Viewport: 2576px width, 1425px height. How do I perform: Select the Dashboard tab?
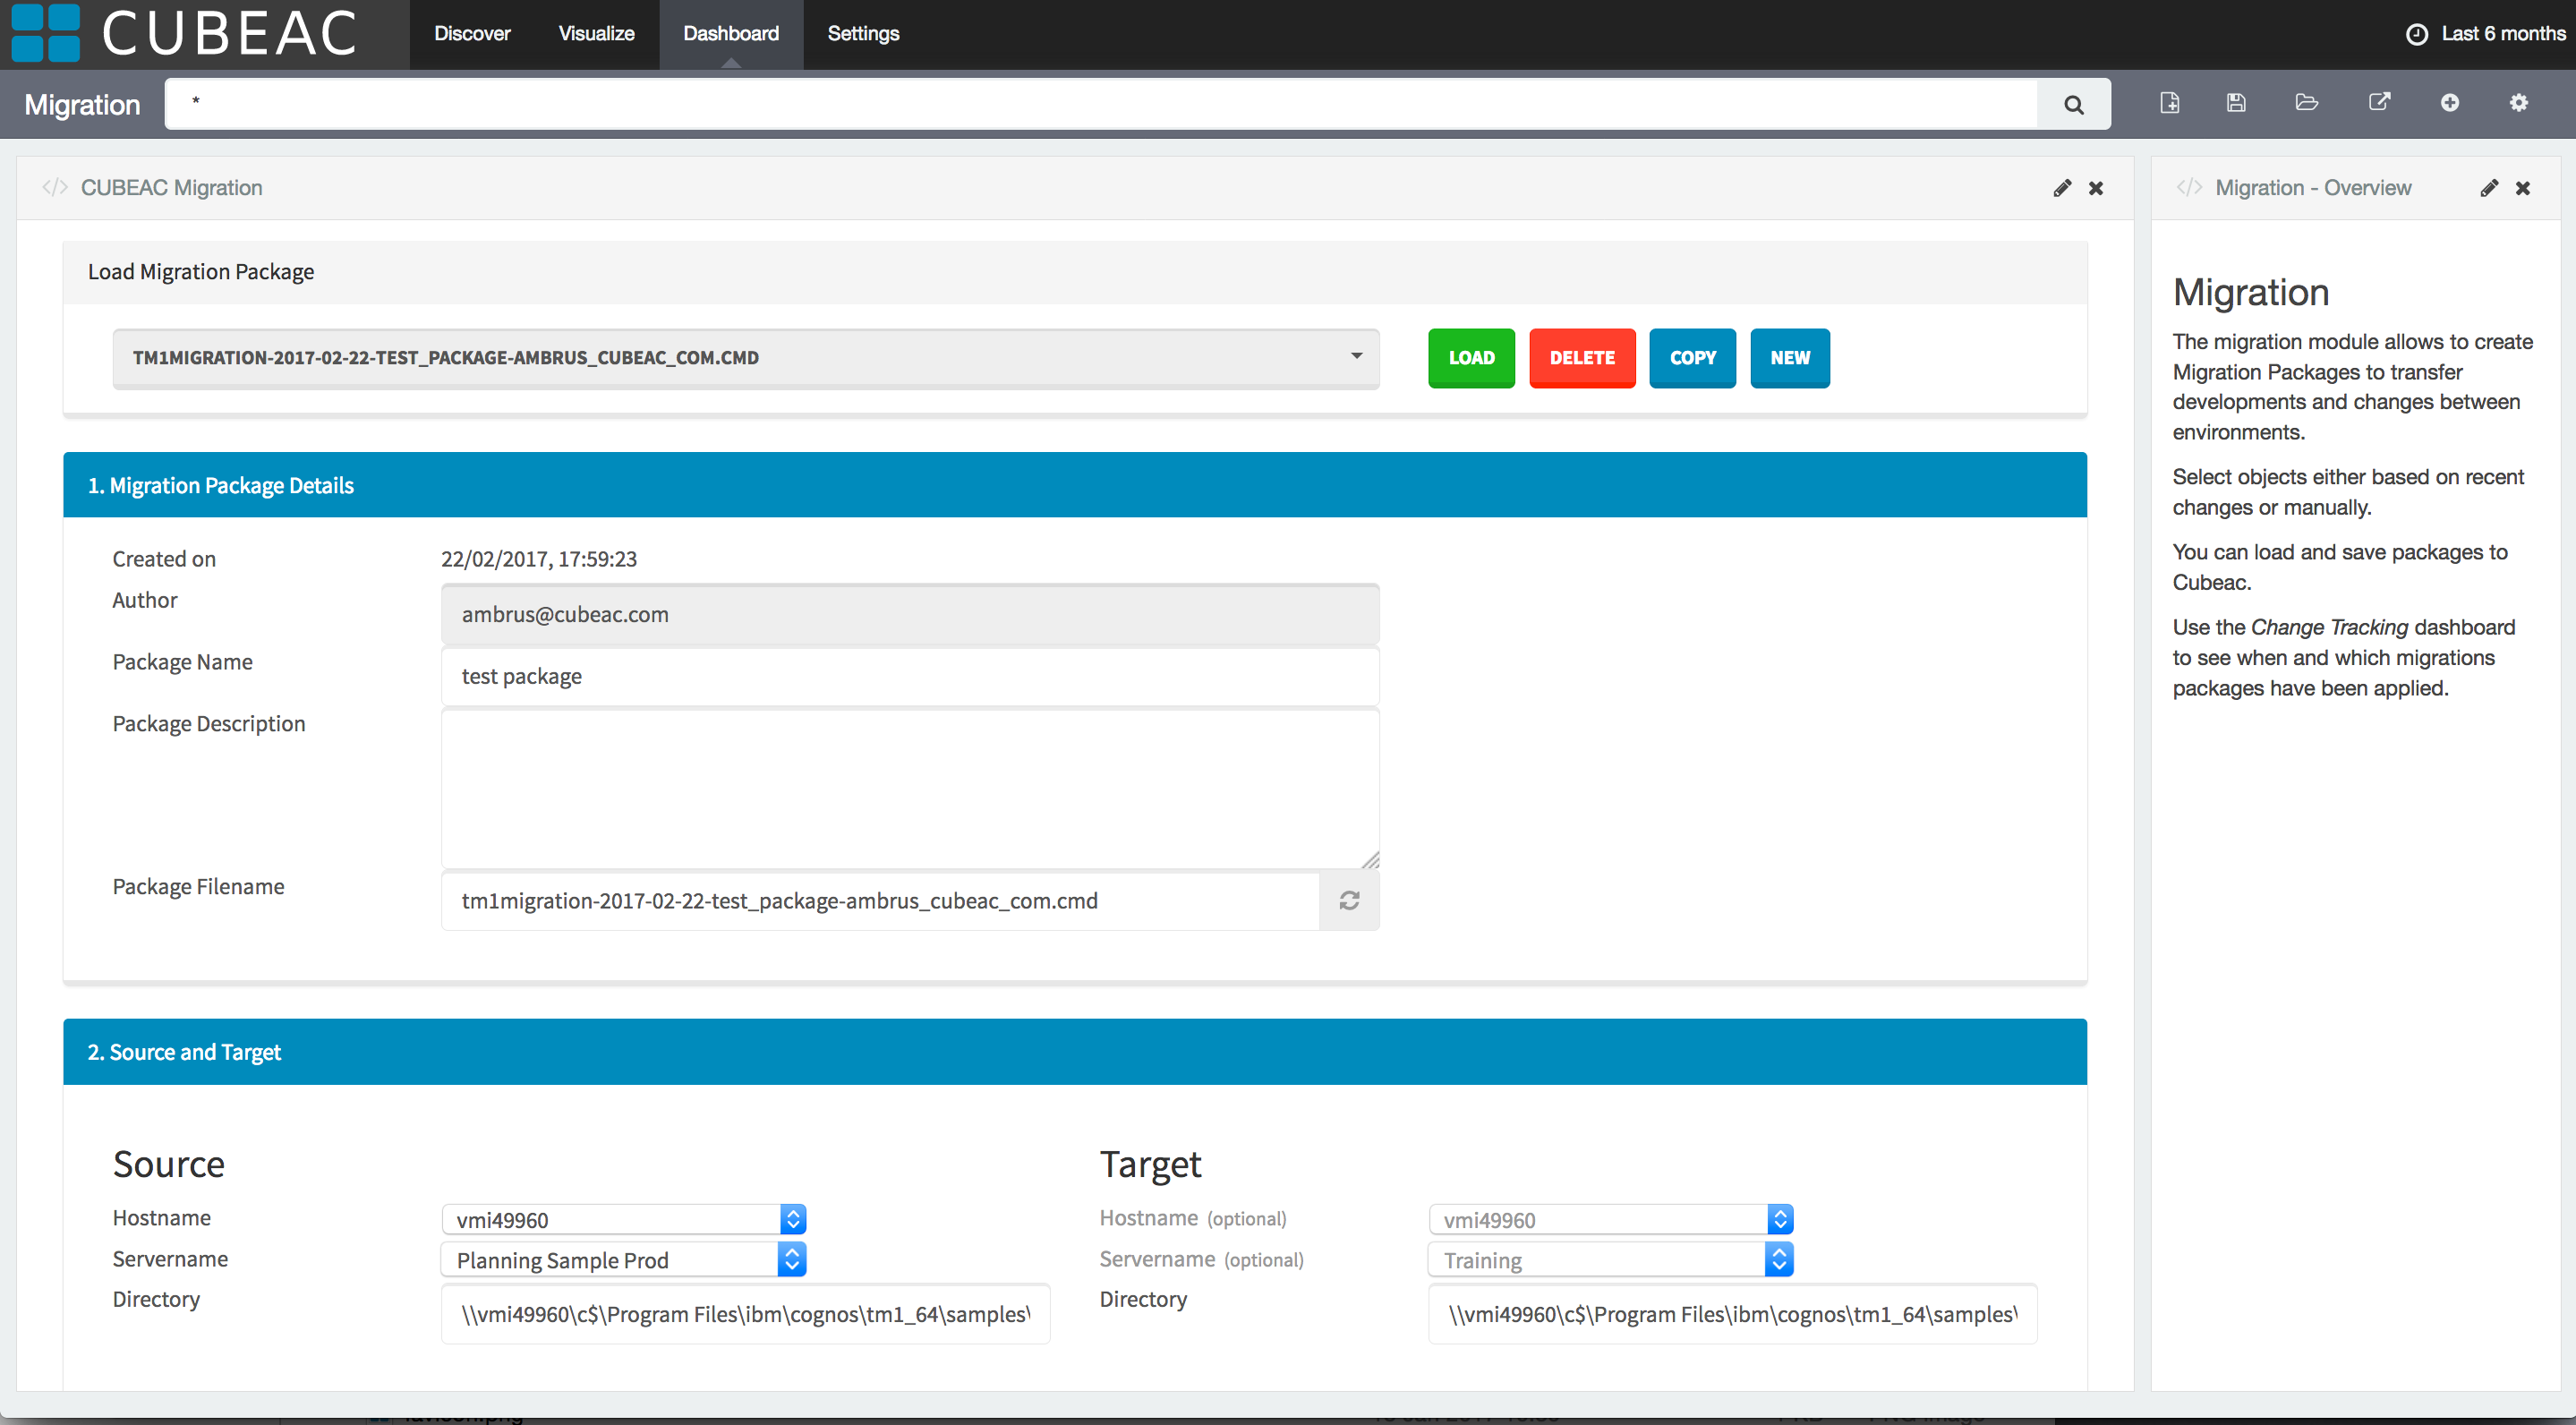pyautogui.click(x=731, y=34)
